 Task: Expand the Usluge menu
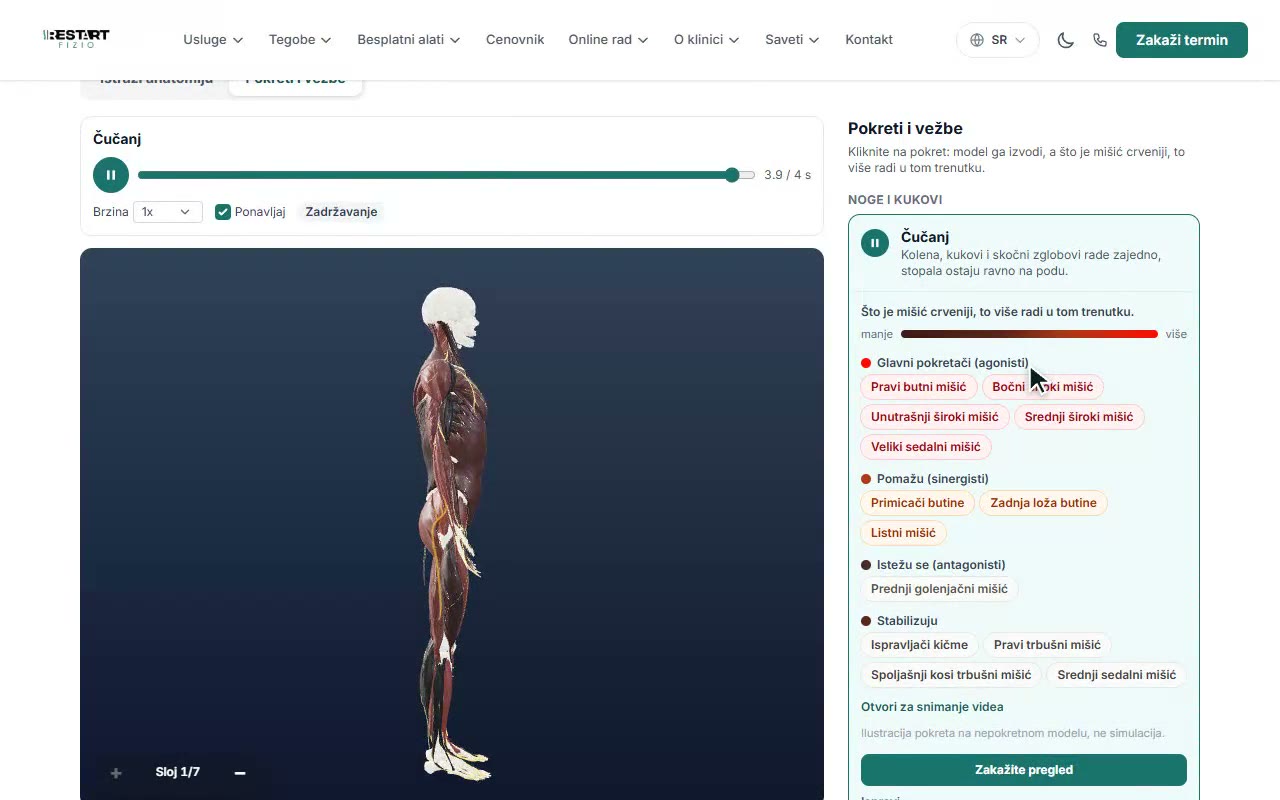[213, 40]
